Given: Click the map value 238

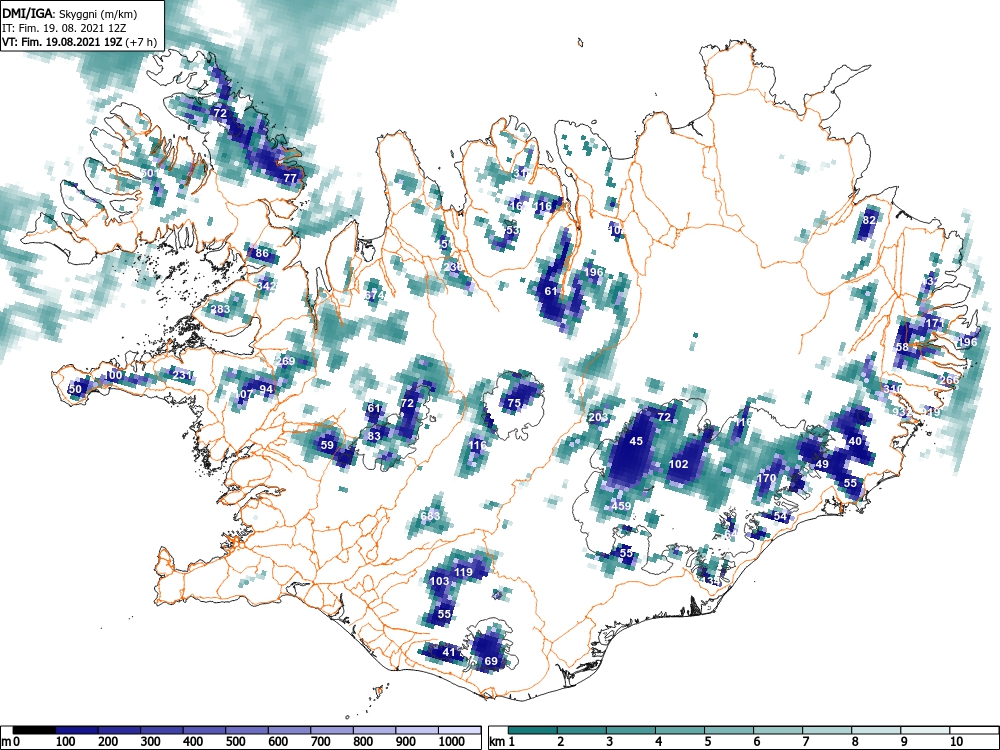Looking at the screenshot, I should pos(453,267).
